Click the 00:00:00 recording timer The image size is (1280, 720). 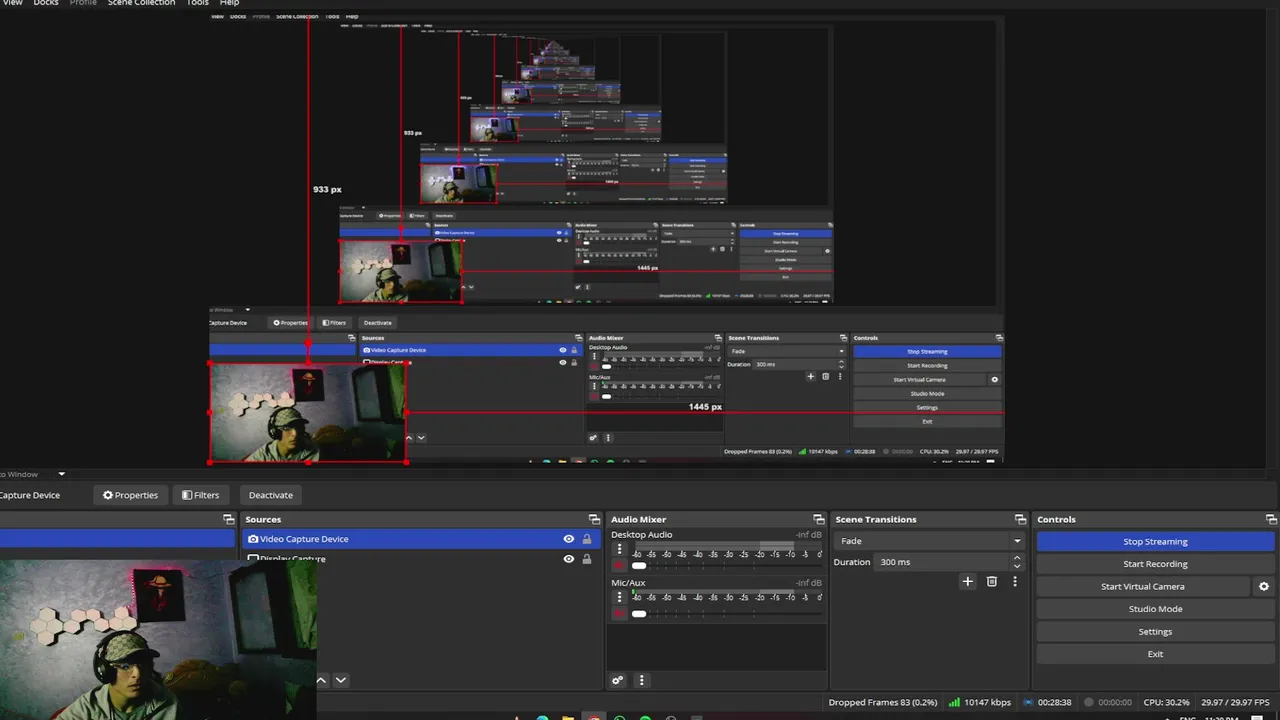pyautogui.click(x=1115, y=702)
